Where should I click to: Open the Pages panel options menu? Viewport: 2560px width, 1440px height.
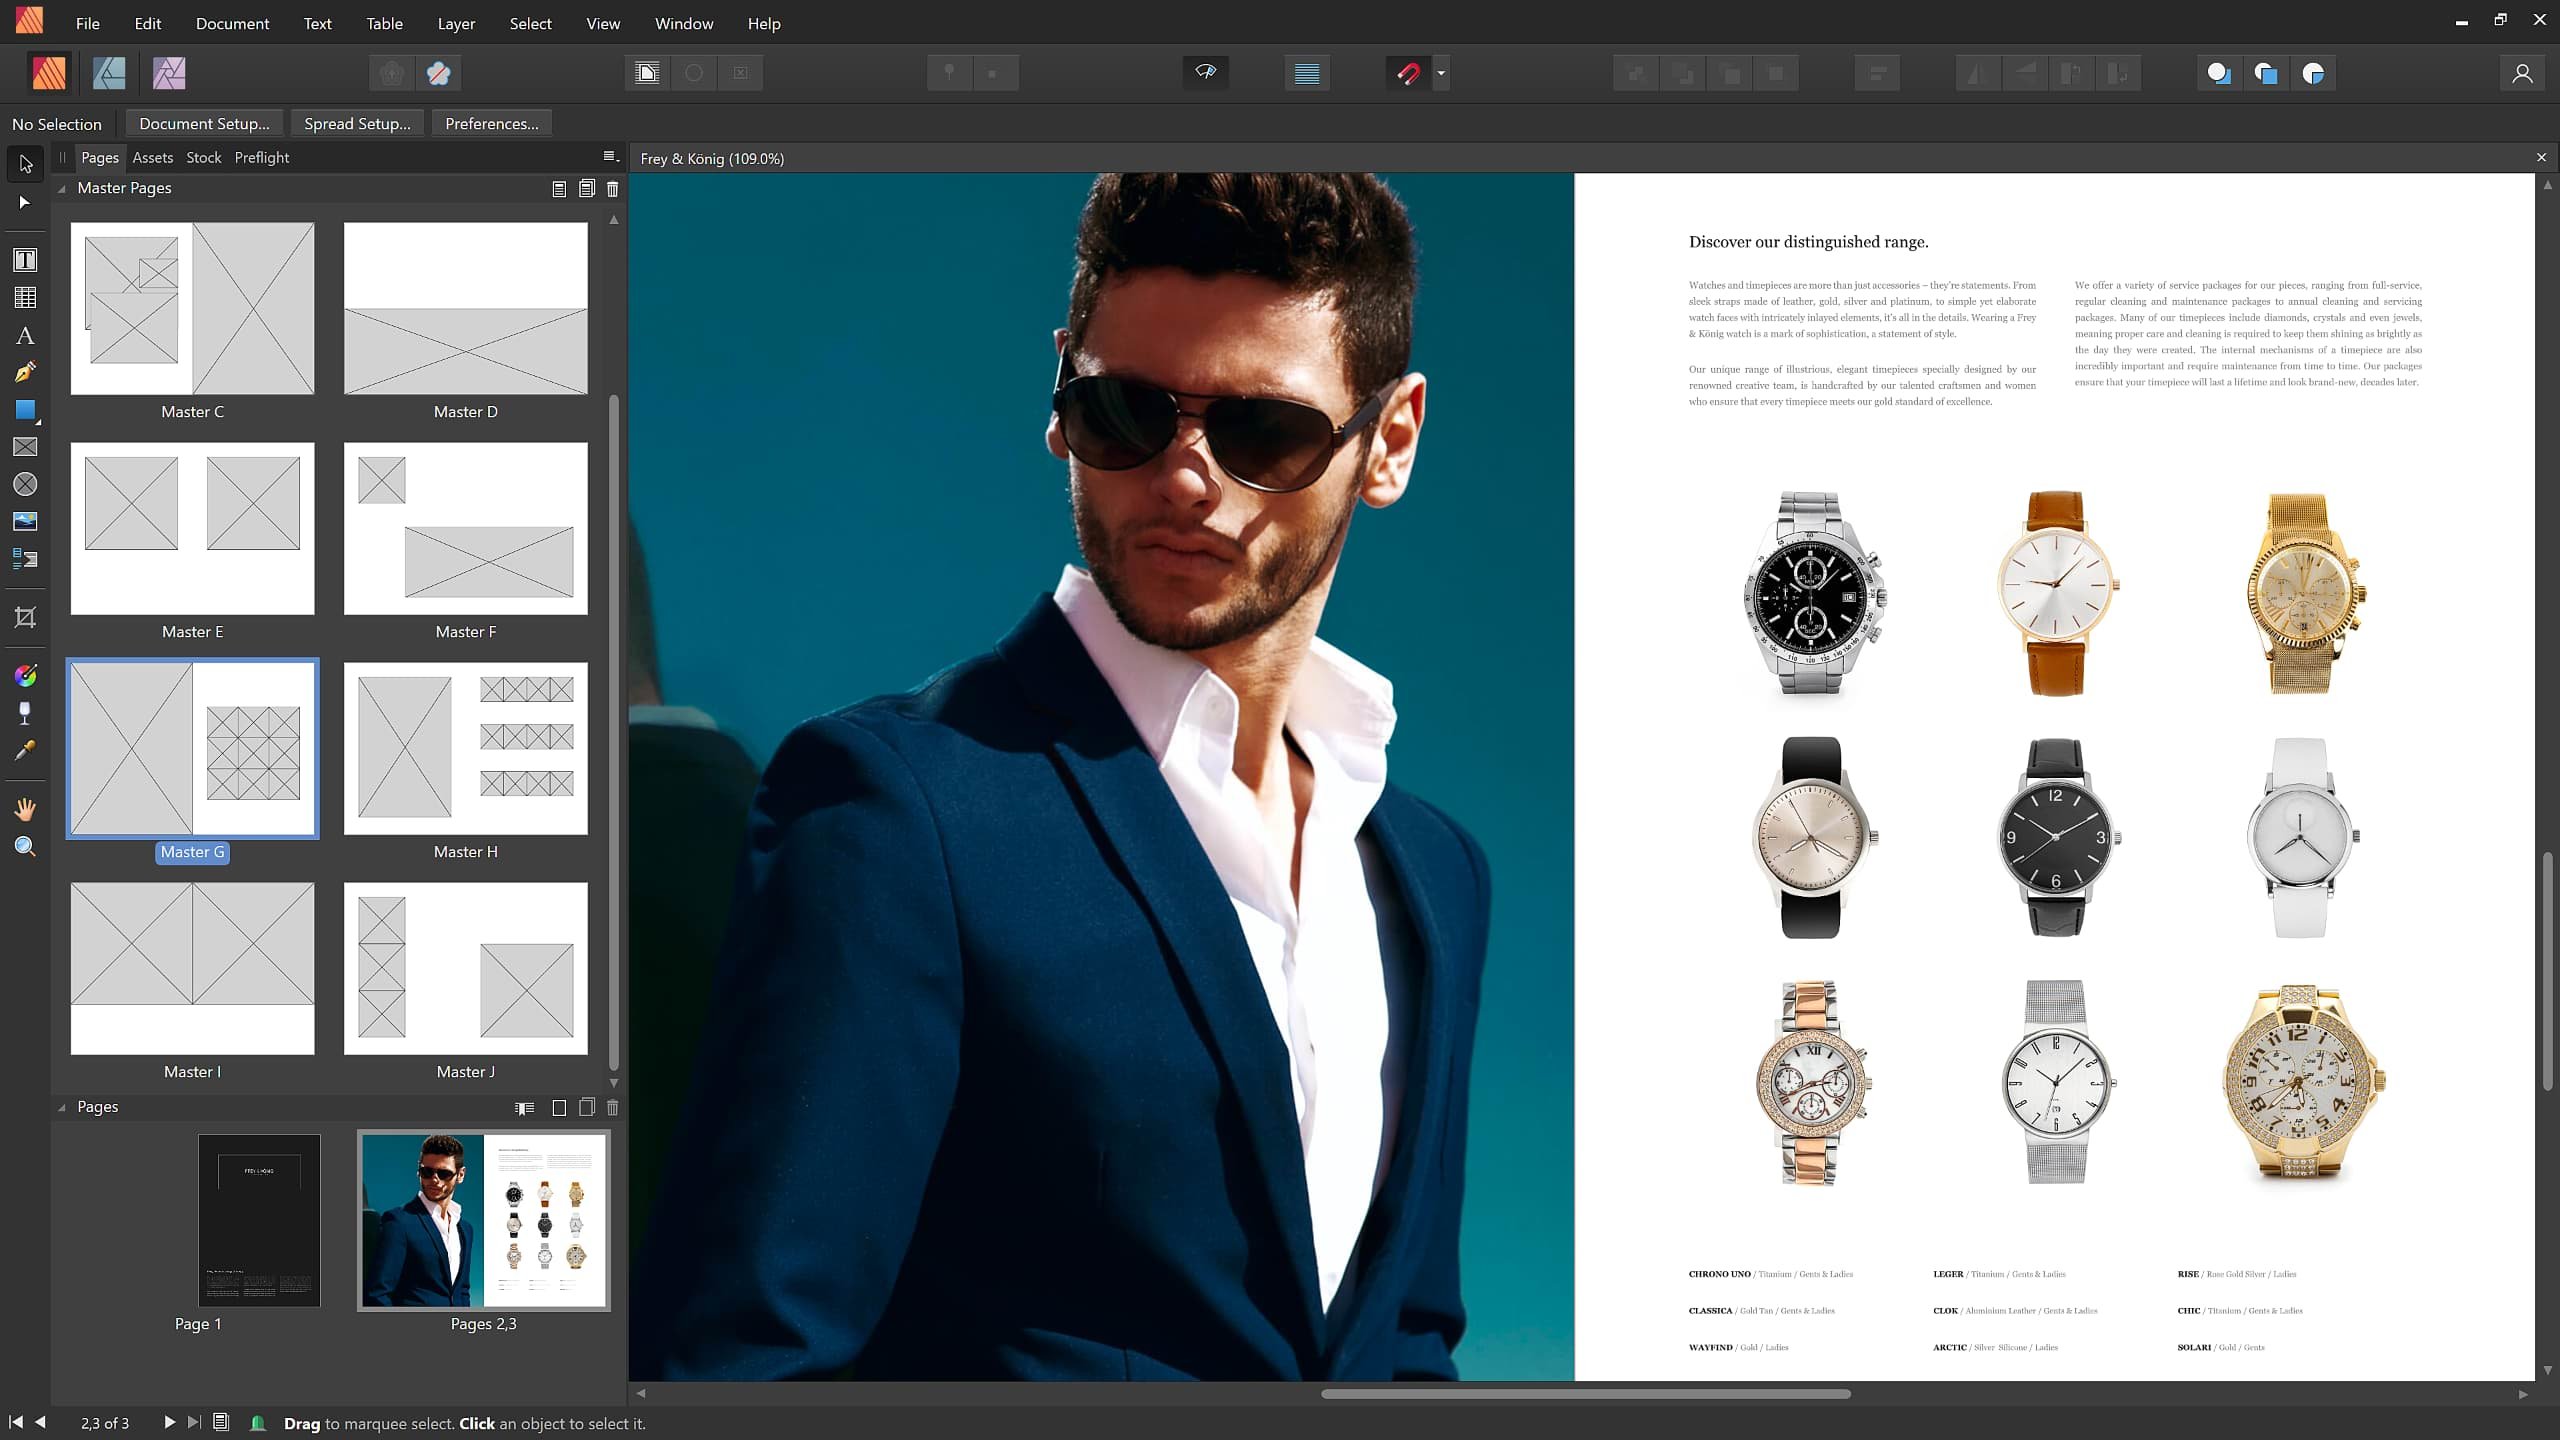point(610,156)
